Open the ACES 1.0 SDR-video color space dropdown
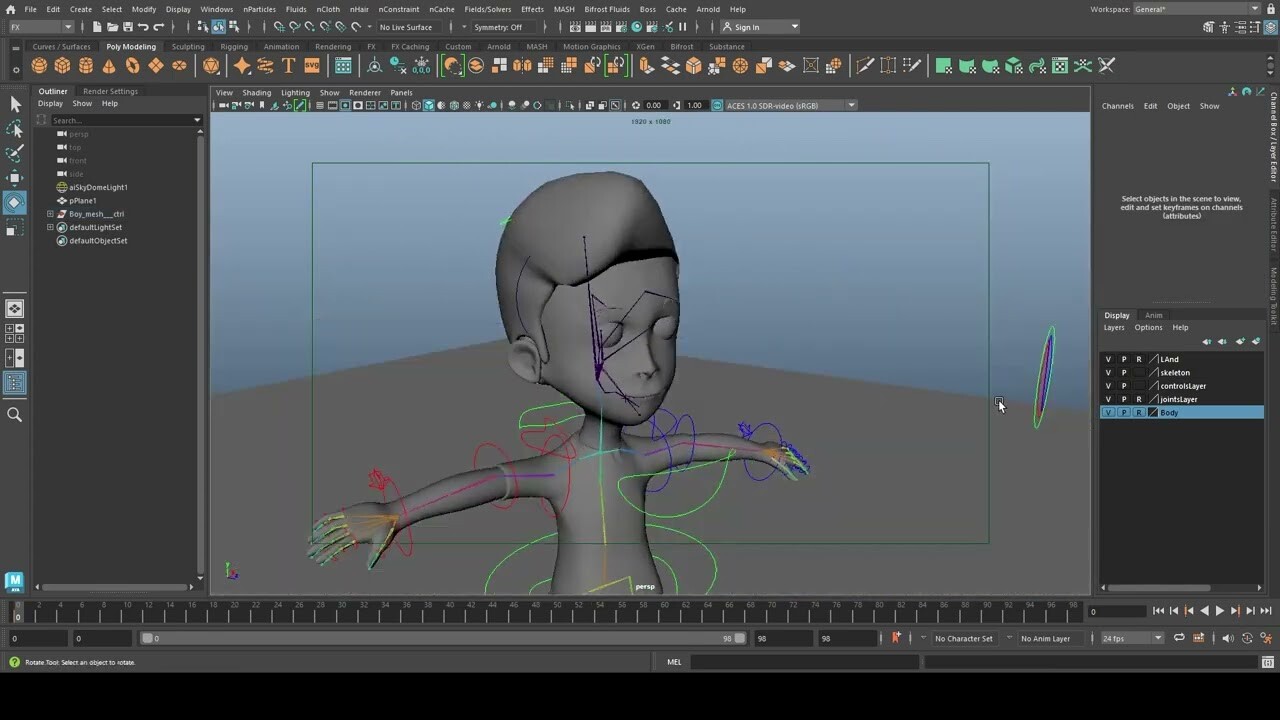 pyautogui.click(x=850, y=105)
